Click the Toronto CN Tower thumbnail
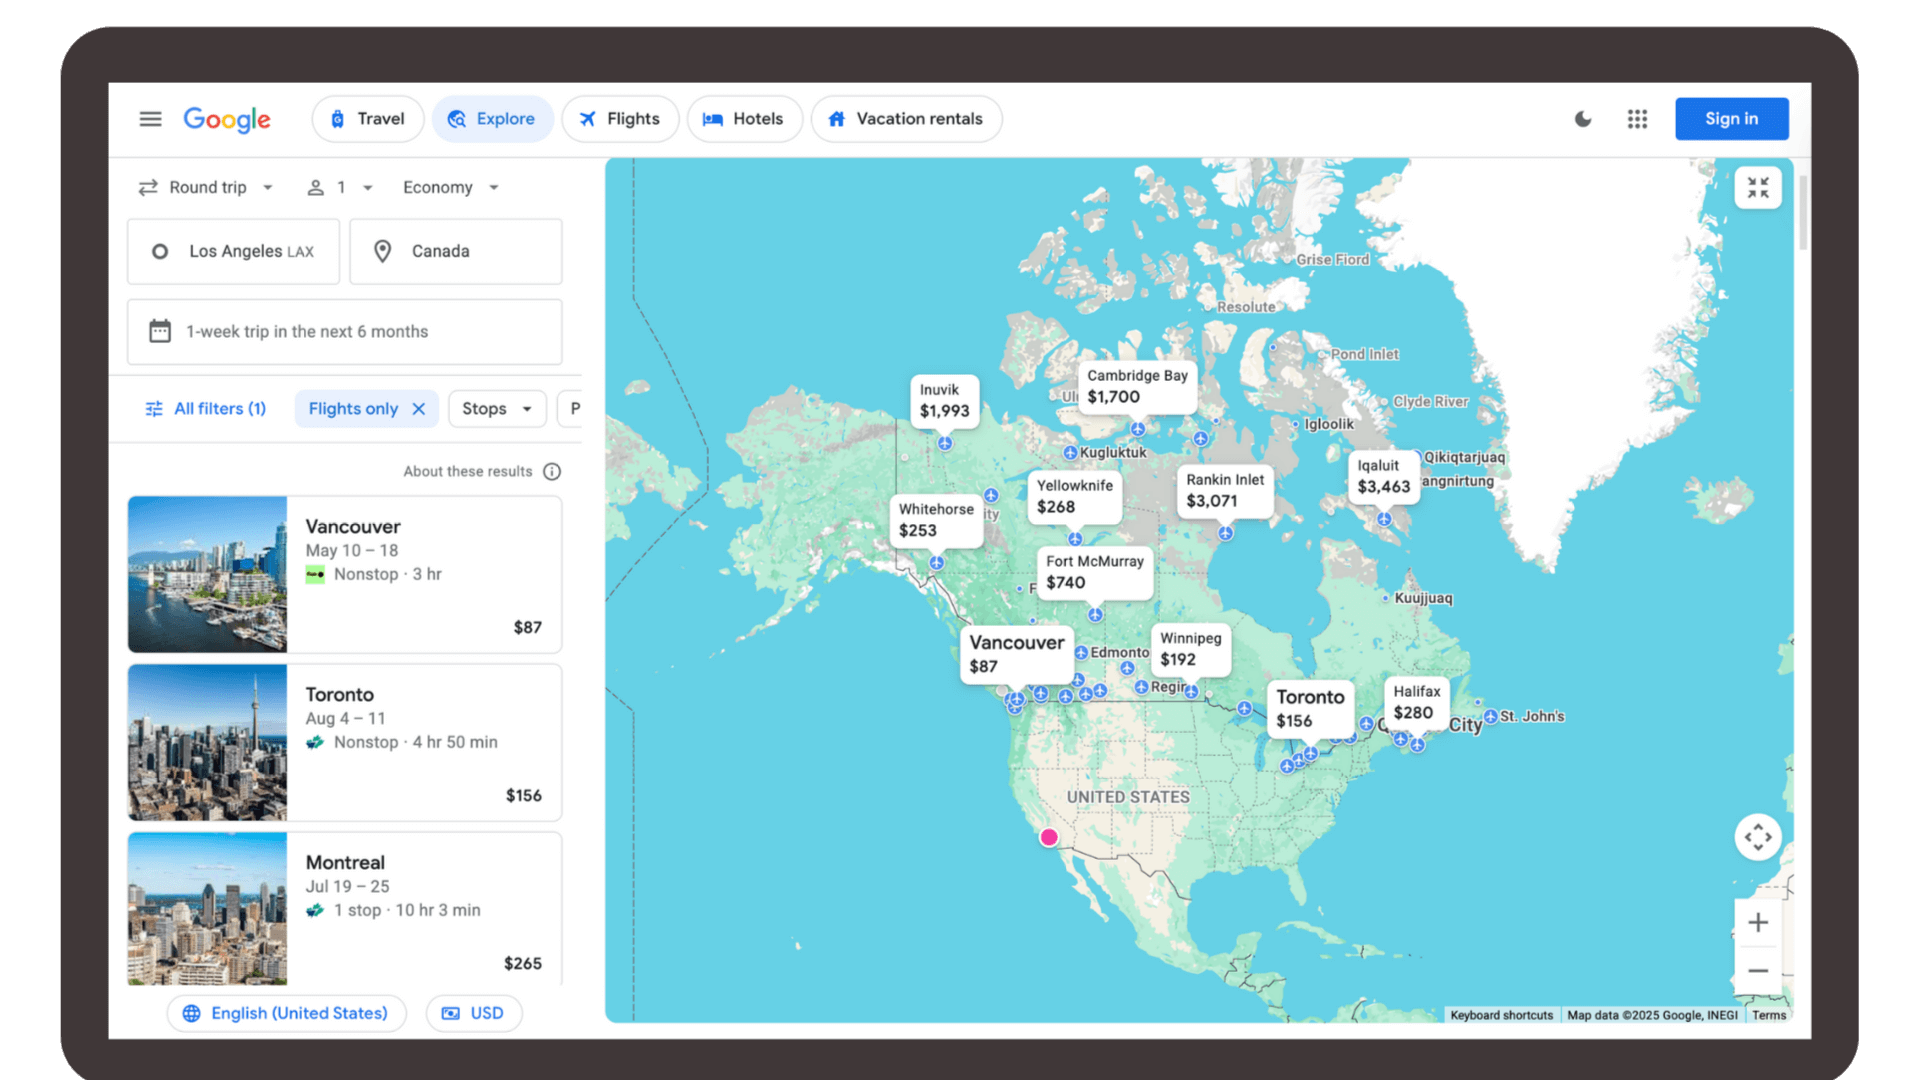Viewport: 1920px width, 1080px height. click(x=207, y=742)
